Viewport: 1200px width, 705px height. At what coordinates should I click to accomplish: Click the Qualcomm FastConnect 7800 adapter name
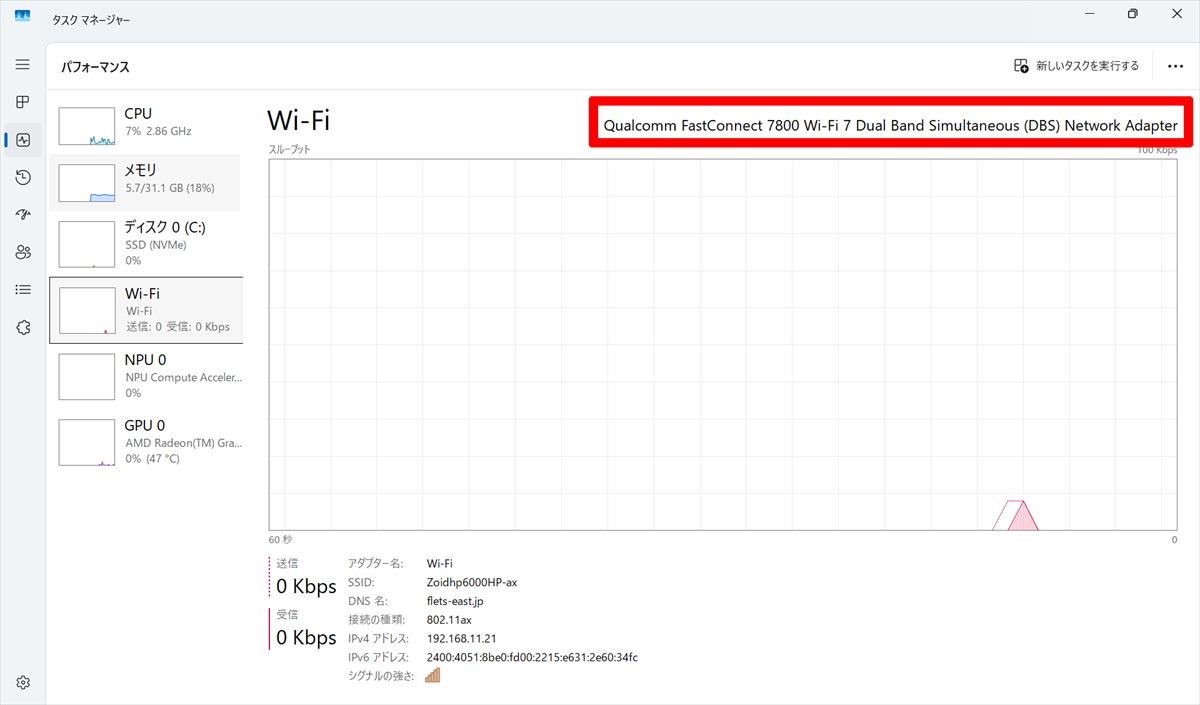click(891, 126)
